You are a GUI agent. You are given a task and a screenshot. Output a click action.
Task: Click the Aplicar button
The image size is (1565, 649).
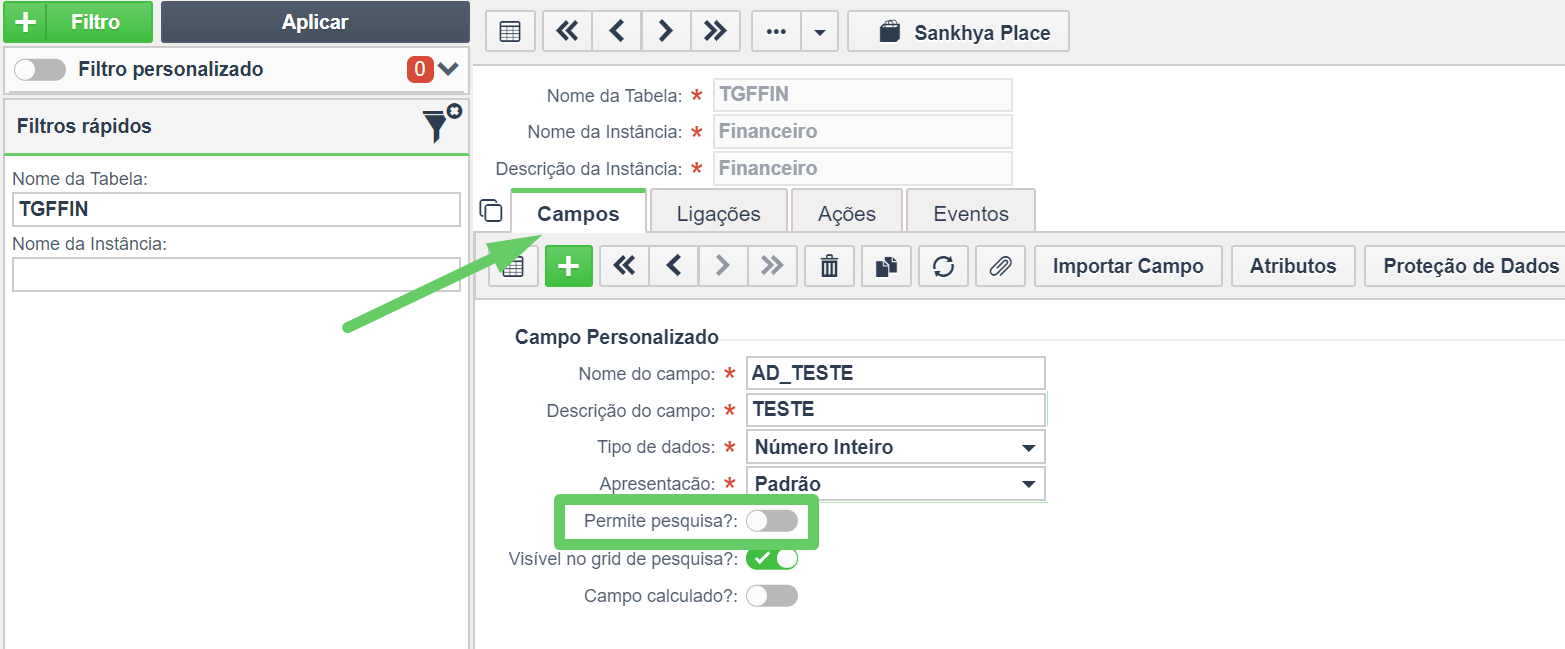(315, 22)
